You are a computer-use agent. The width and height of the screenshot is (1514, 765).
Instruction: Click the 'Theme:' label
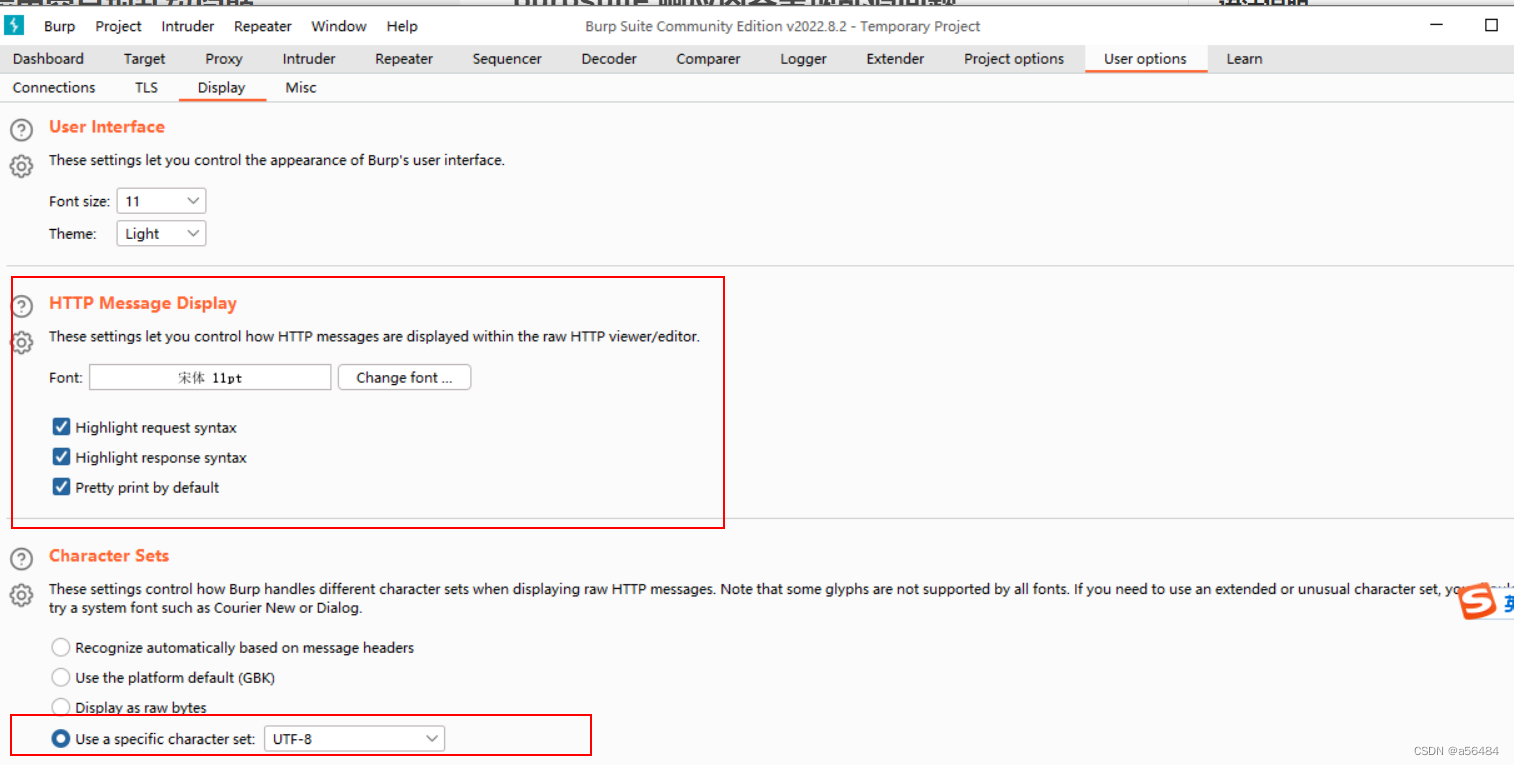pyautogui.click(x=73, y=233)
